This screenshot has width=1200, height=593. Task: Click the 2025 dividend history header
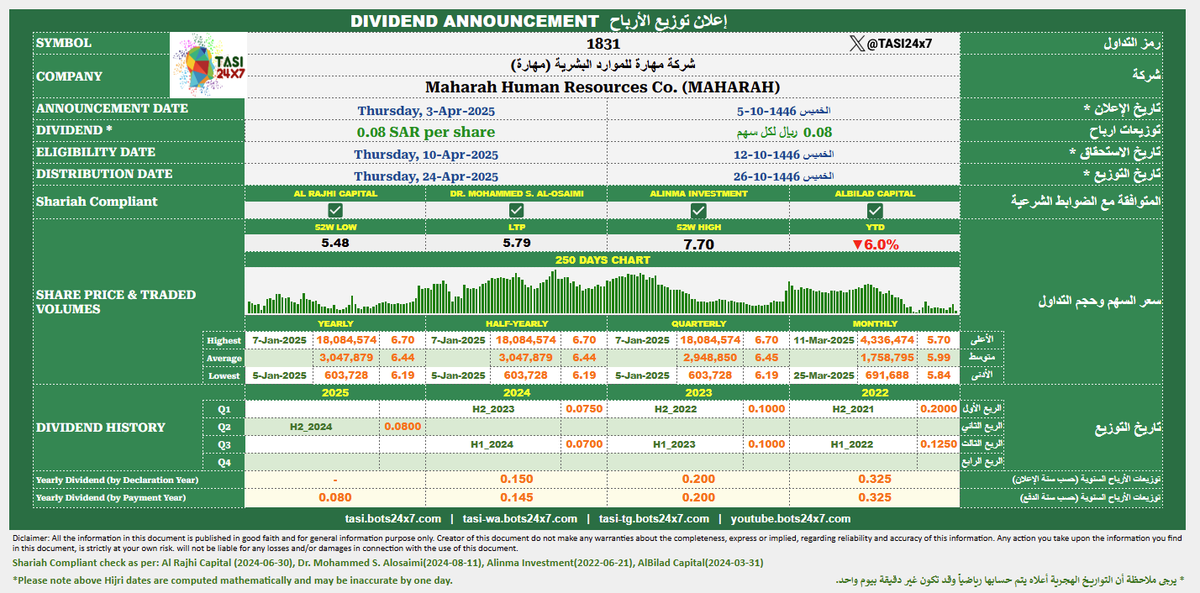pyautogui.click(x=335, y=393)
